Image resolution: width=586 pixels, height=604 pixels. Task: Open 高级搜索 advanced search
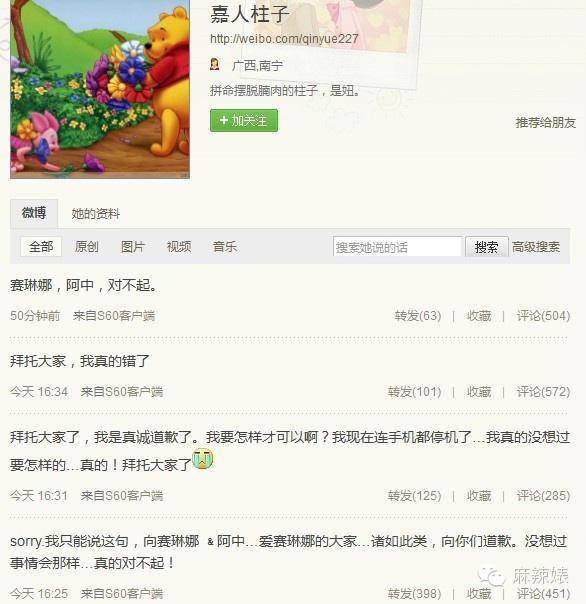(x=536, y=247)
